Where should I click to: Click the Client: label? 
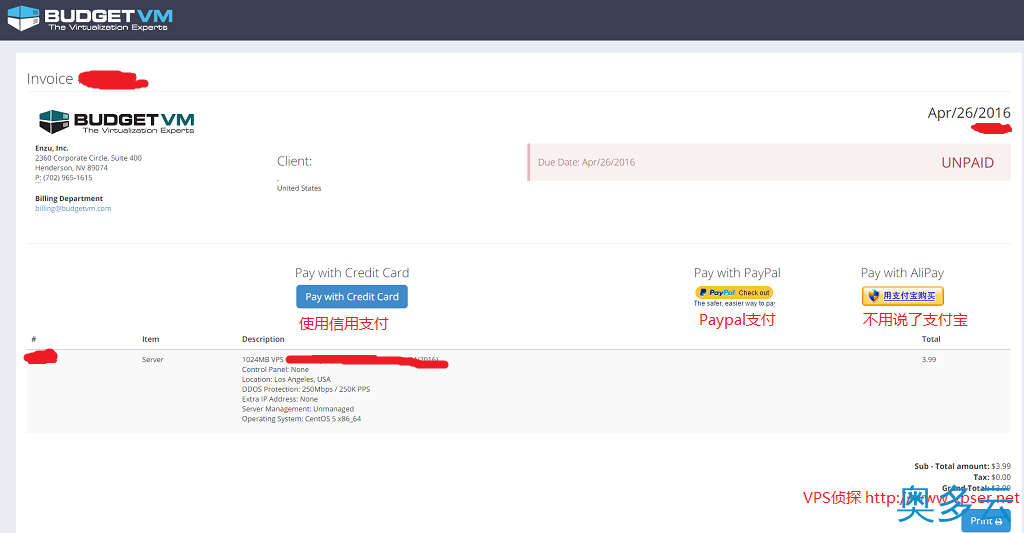[x=295, y=161]
